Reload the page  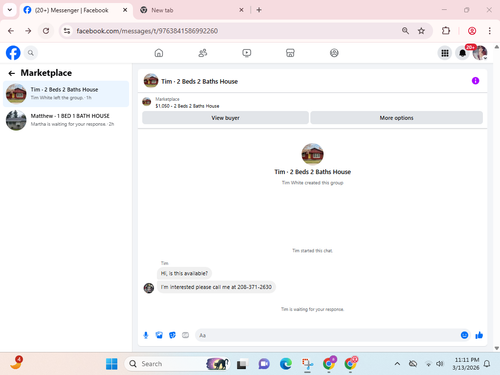[46, 31]
